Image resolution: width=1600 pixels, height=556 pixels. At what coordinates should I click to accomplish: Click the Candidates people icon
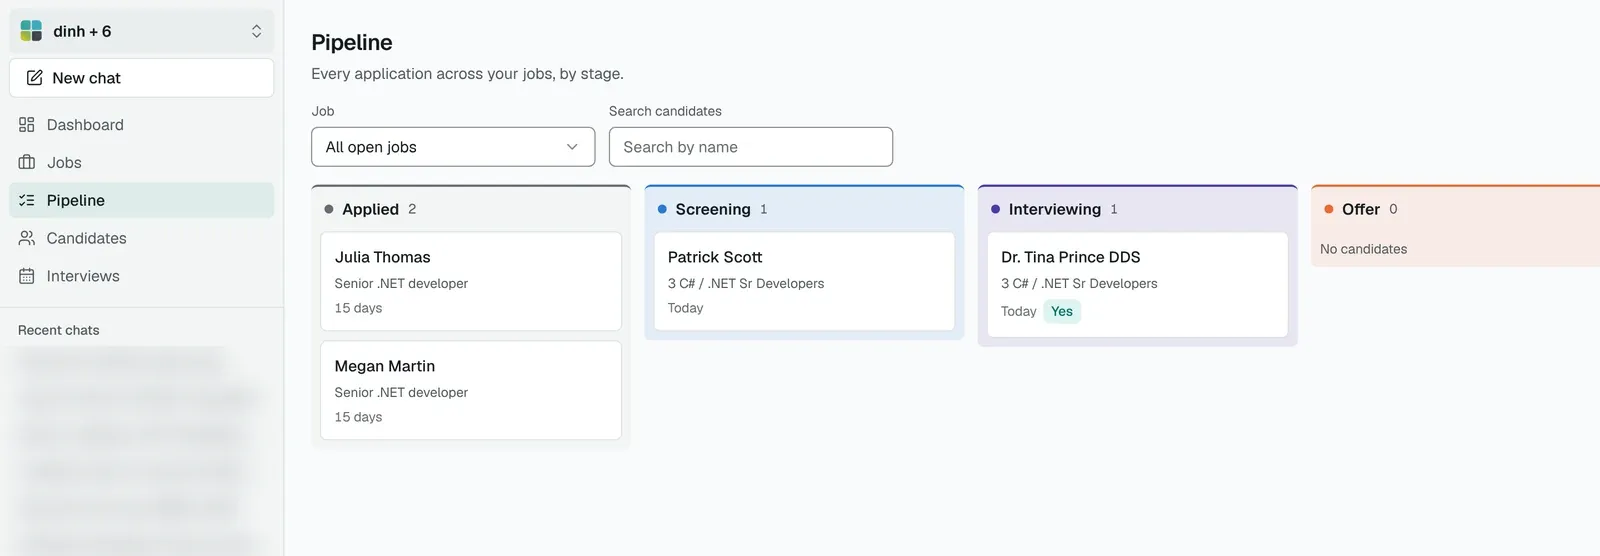point(27,238)
